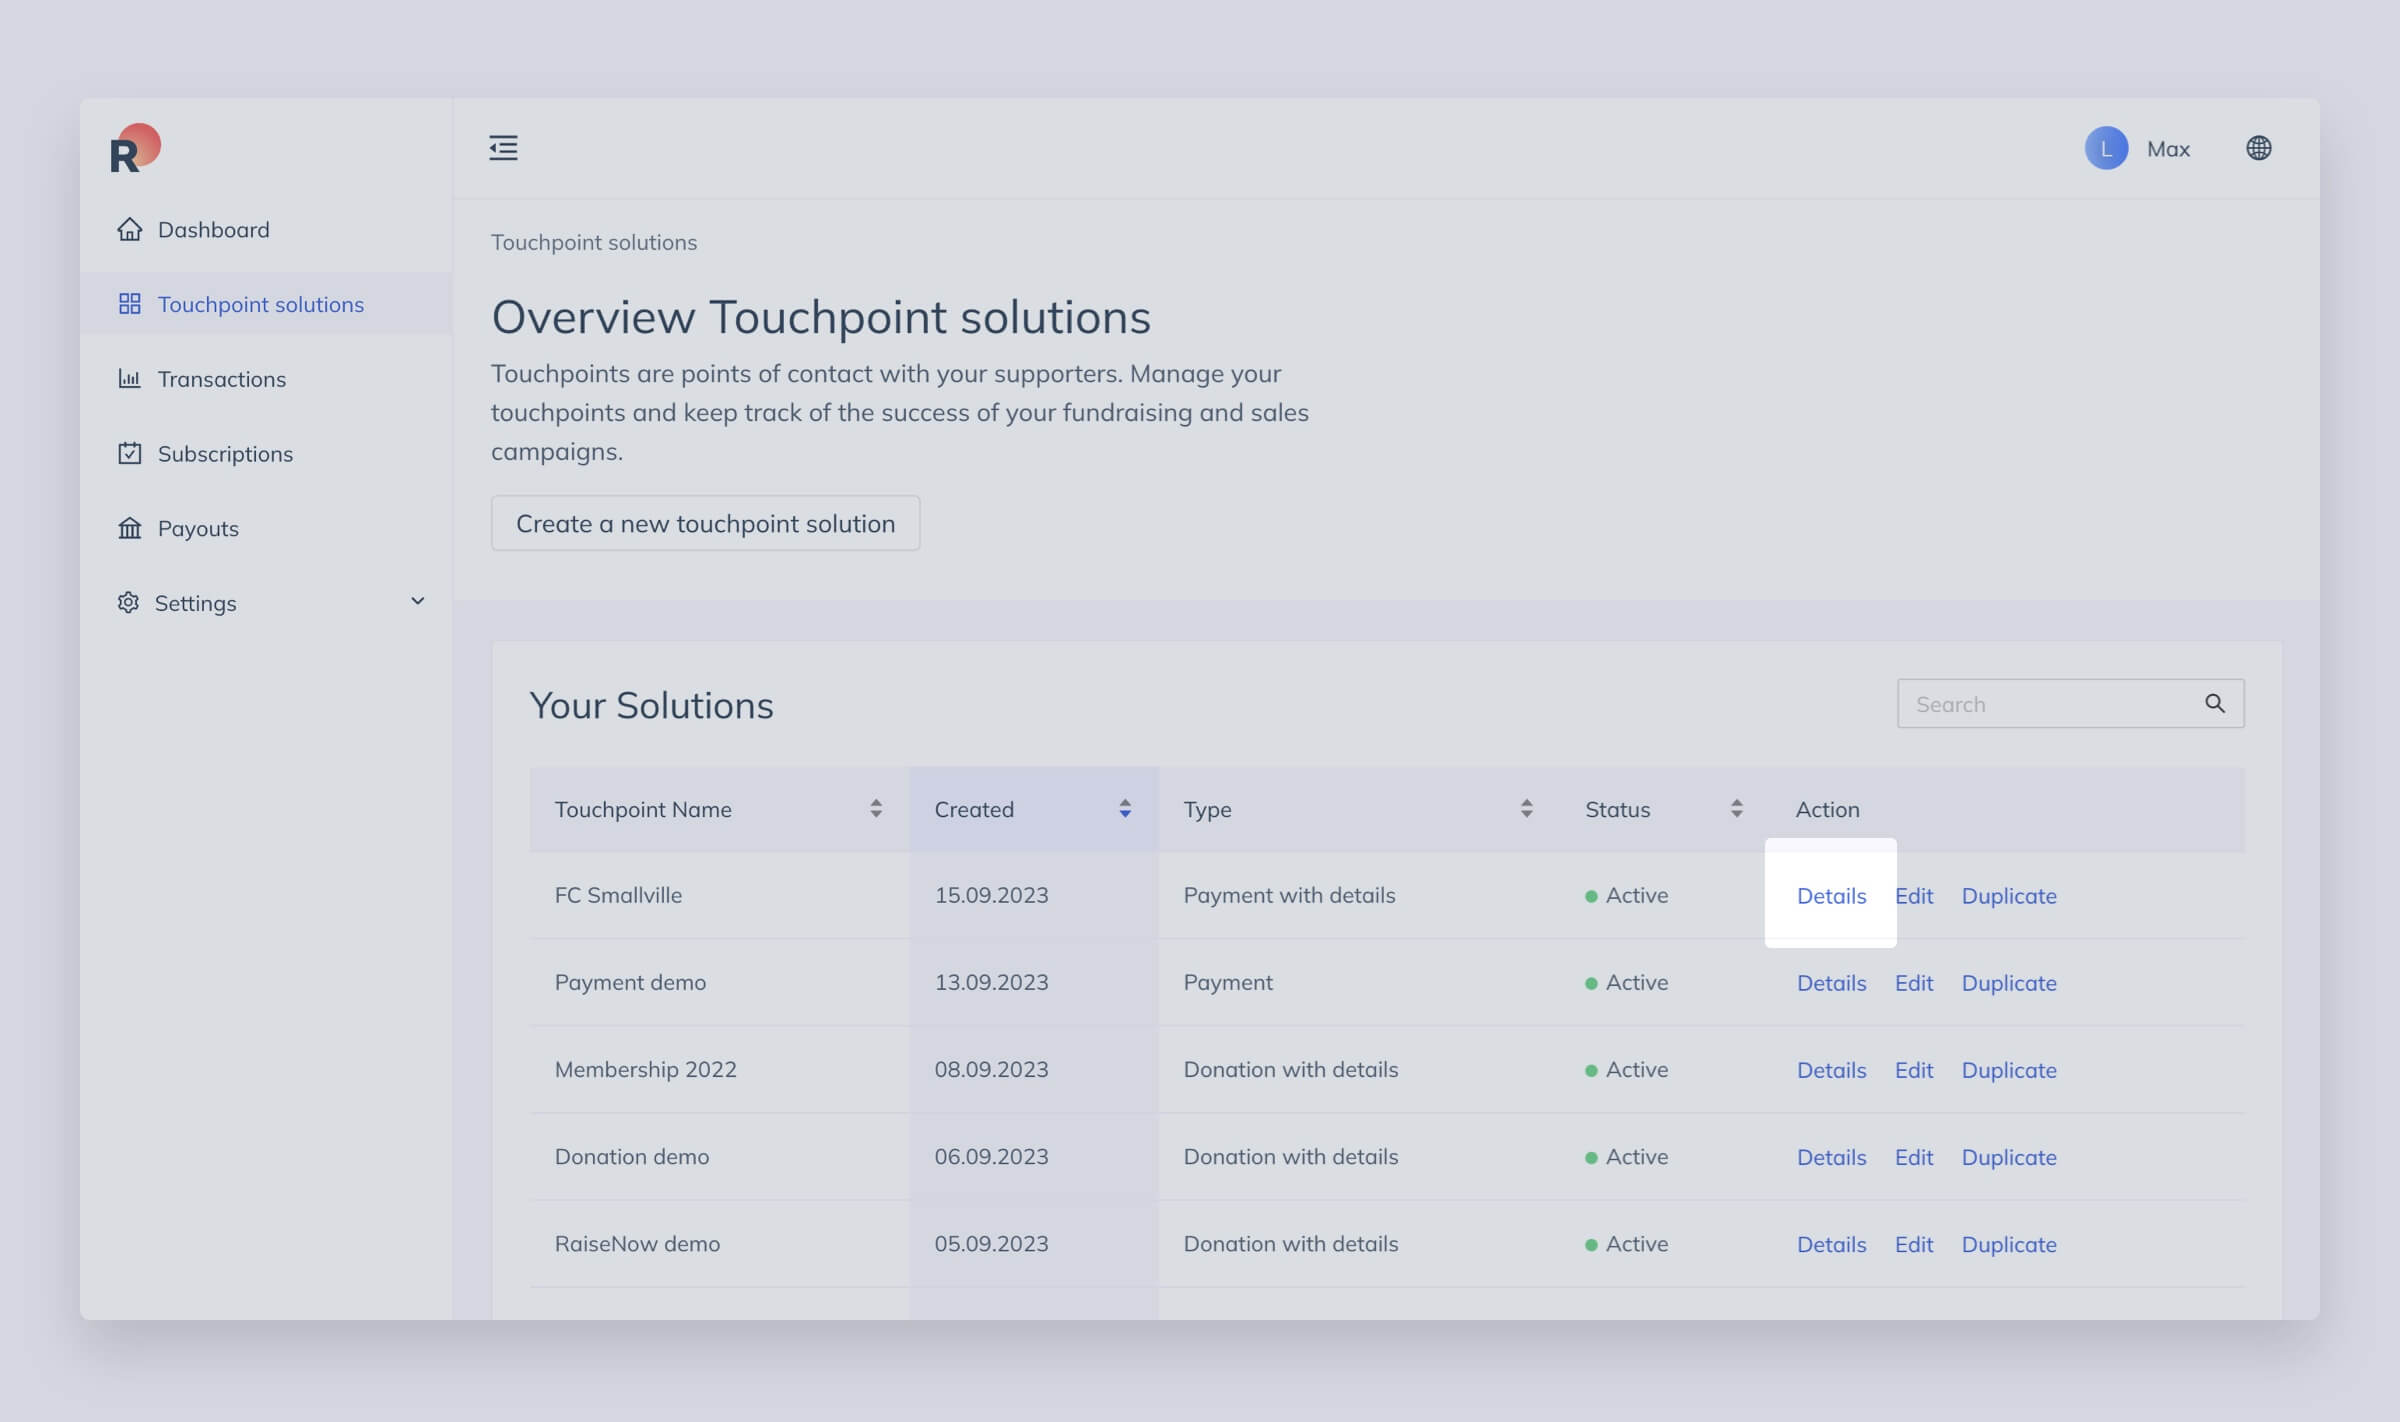
Task: Focus the Search input field
Action: (x=2070, y=704)
